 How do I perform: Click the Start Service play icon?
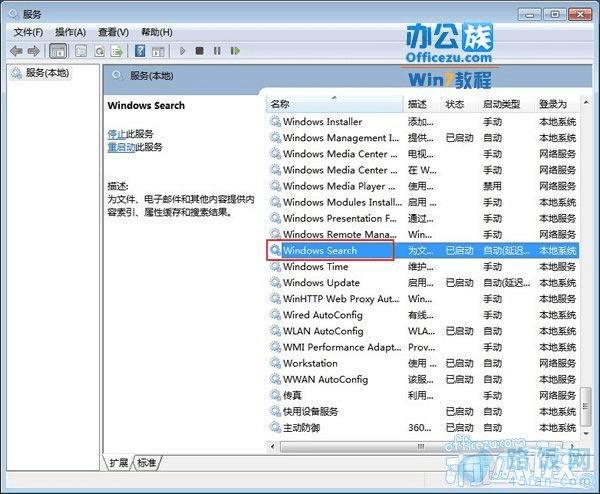coord(182,51)
